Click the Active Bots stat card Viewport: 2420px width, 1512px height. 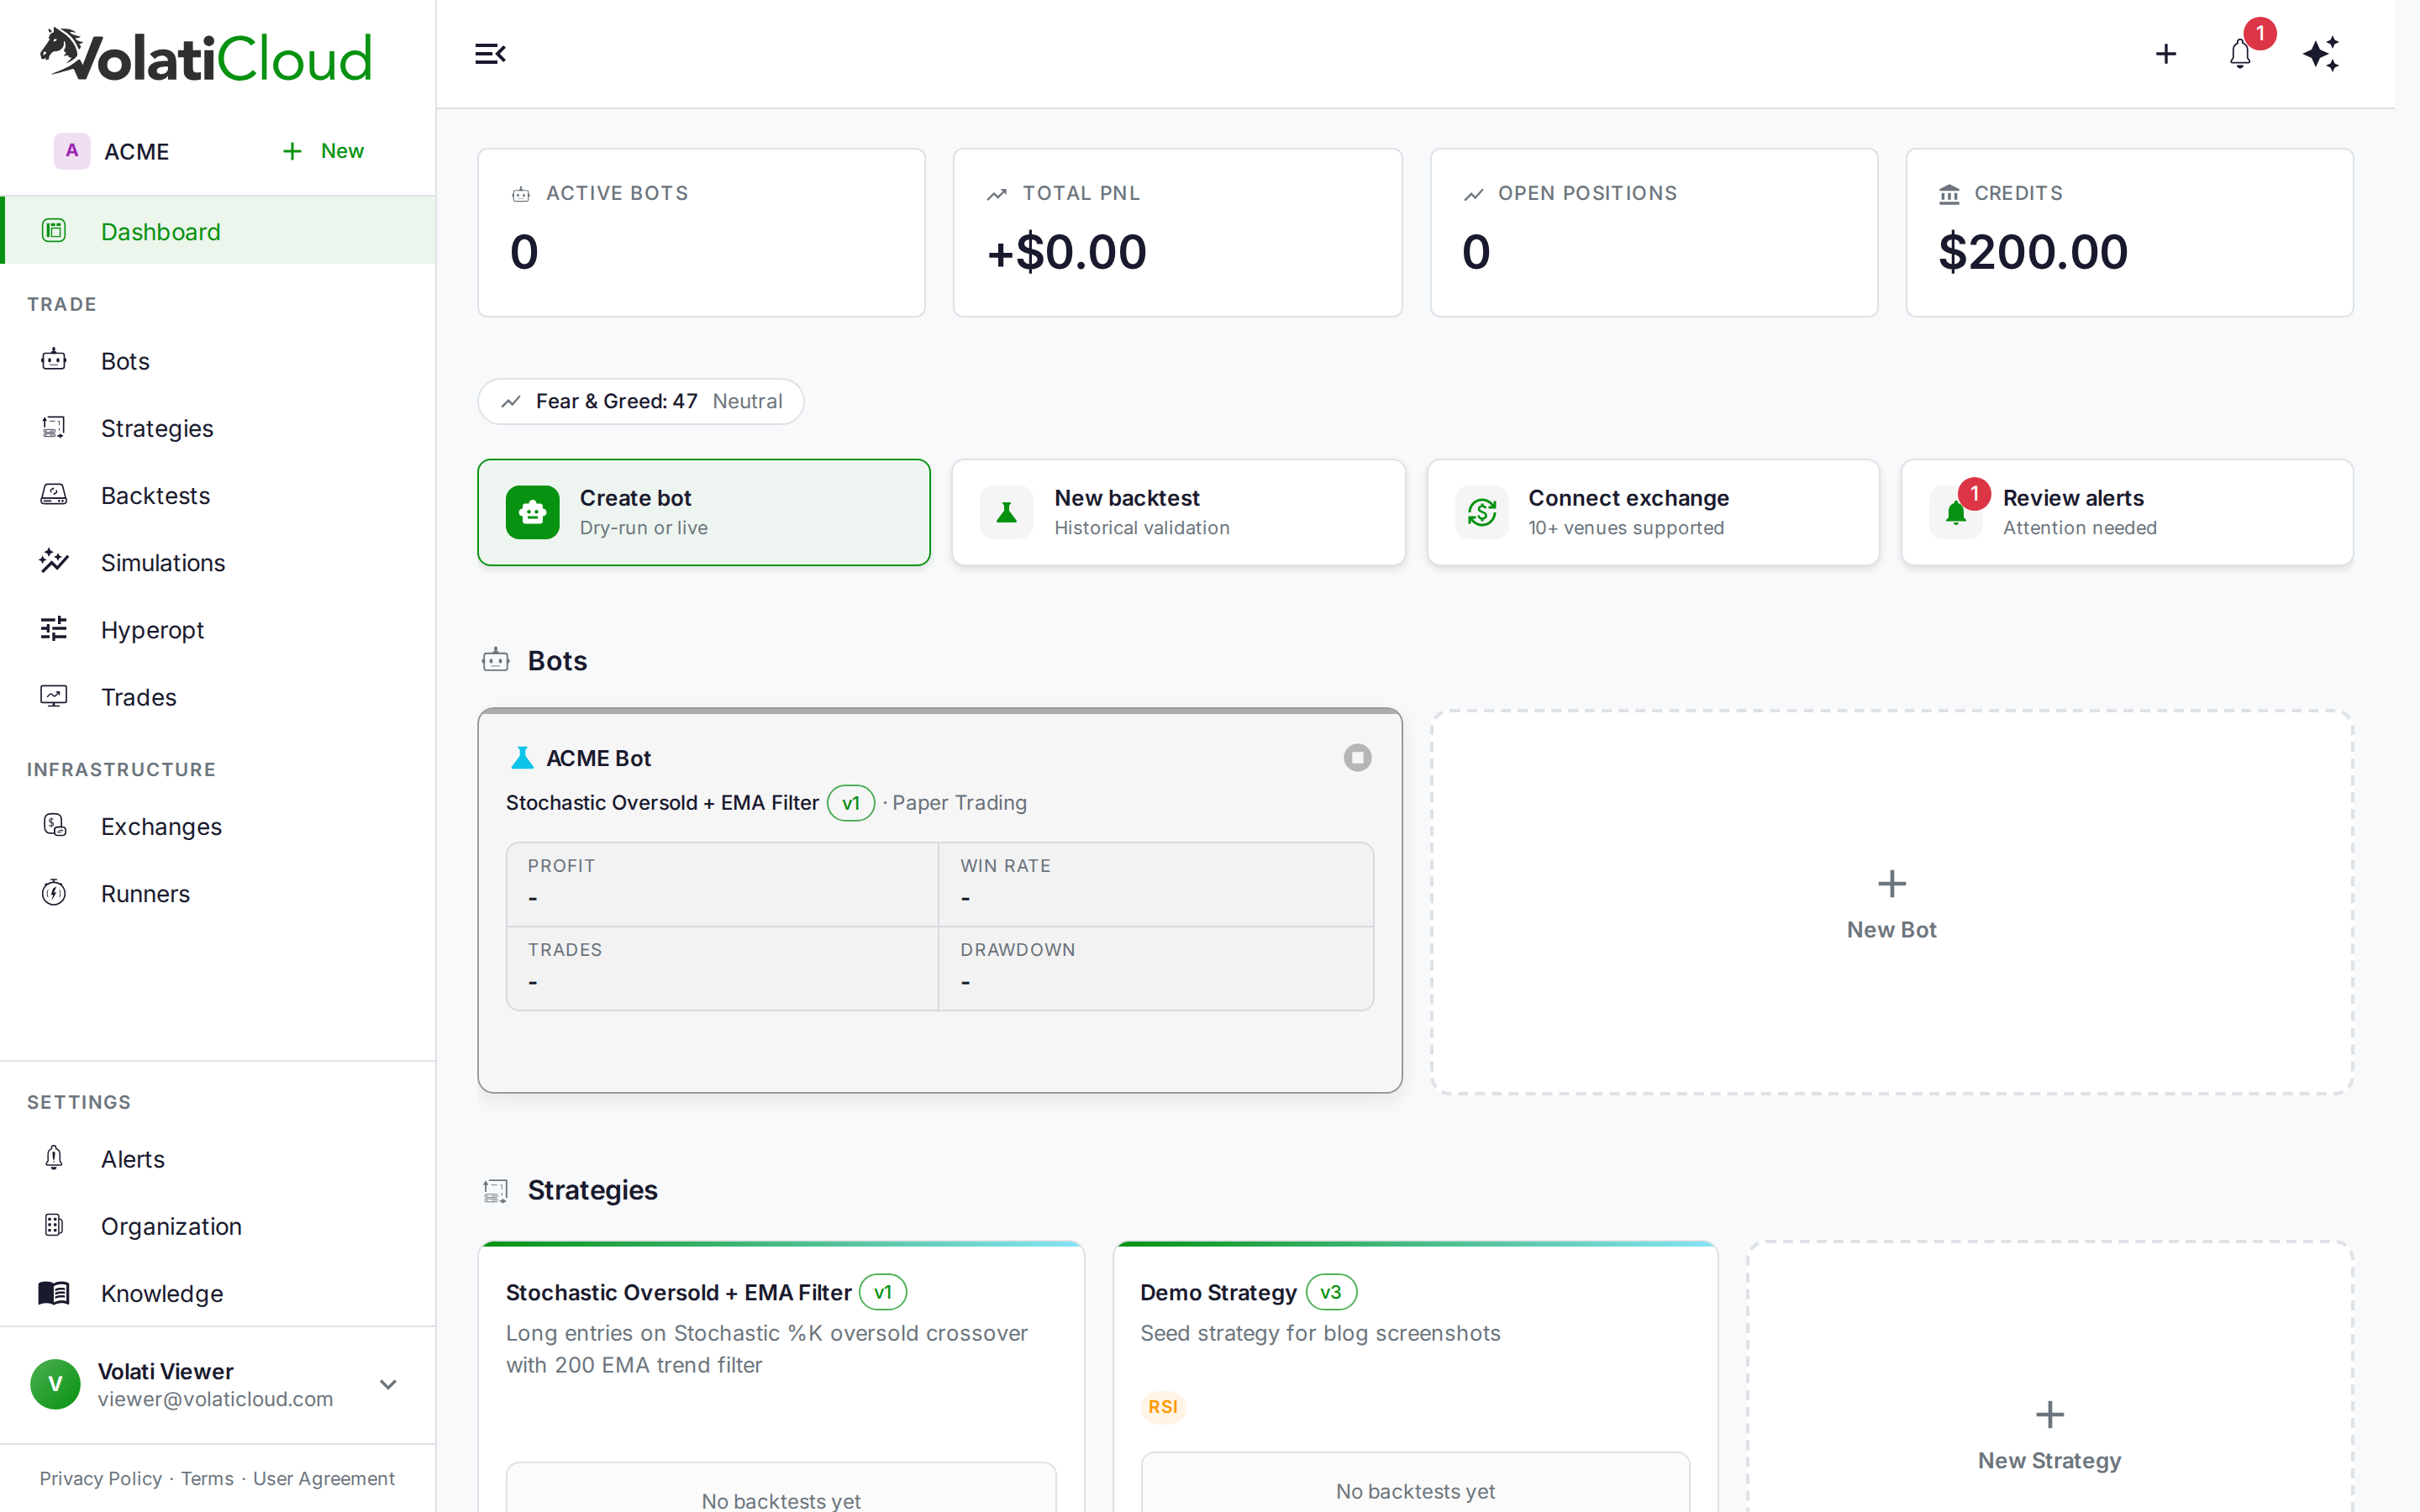pyautogui.click(x=701, y=233)
